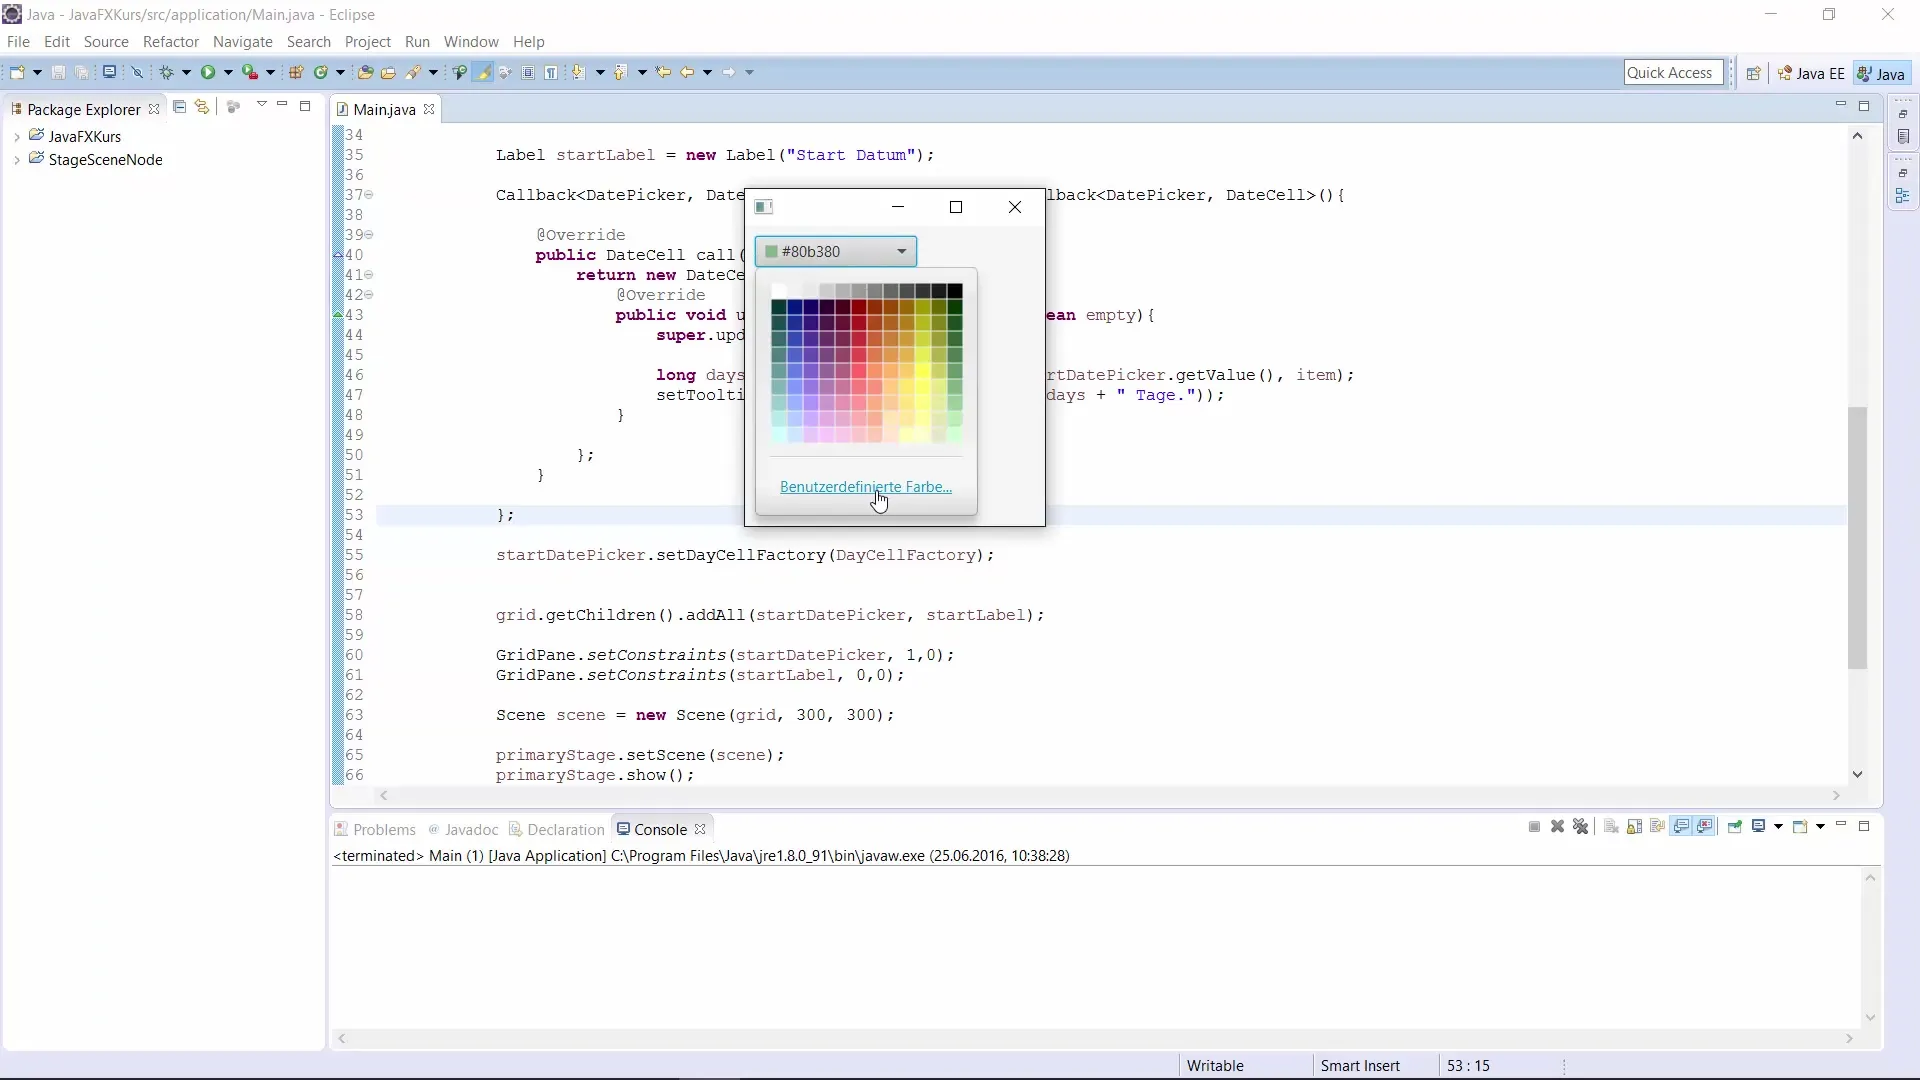Open the Open Console dropdown arrow

click(1820, 826)
